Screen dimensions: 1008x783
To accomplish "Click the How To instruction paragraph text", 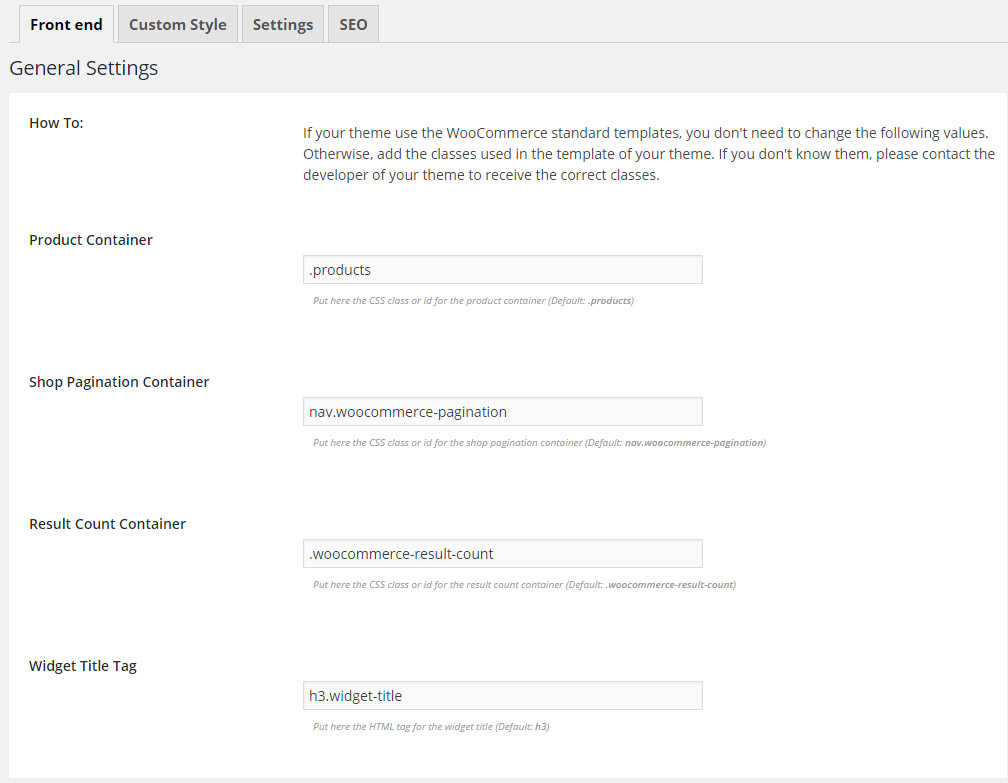I will point(648,153).
